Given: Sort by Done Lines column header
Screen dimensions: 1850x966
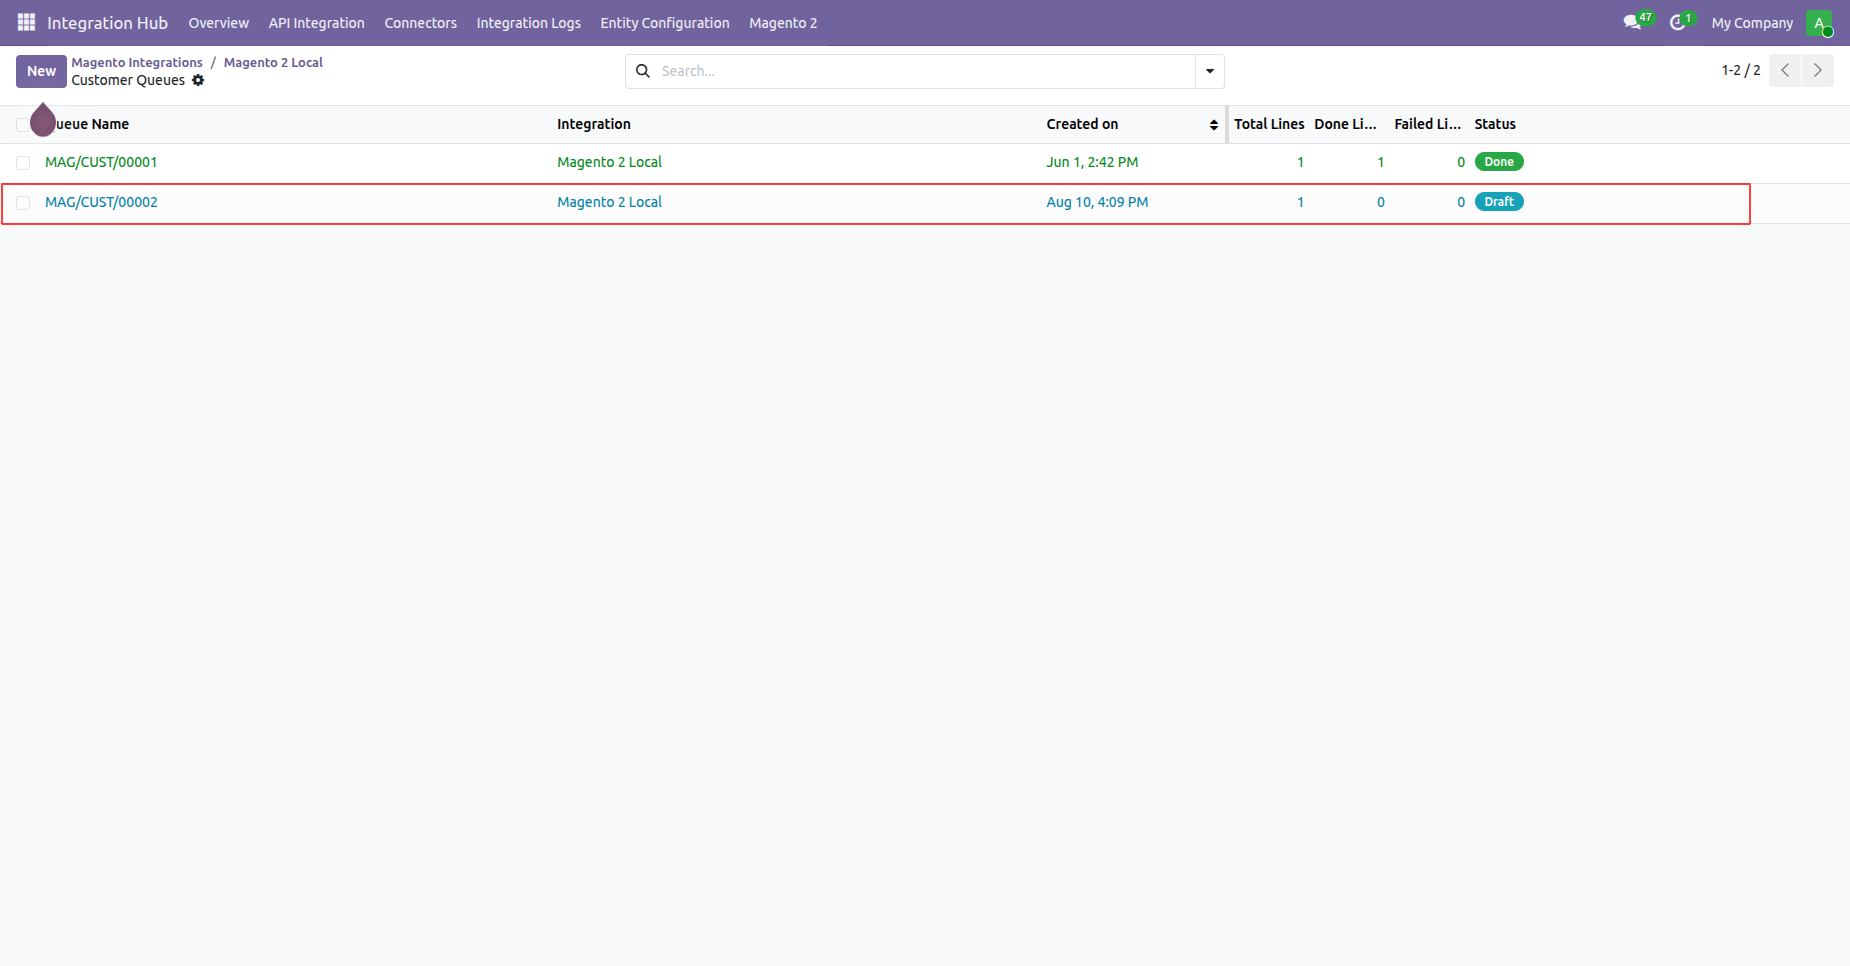Looking at the screenshot, I should pos(1345,124).
